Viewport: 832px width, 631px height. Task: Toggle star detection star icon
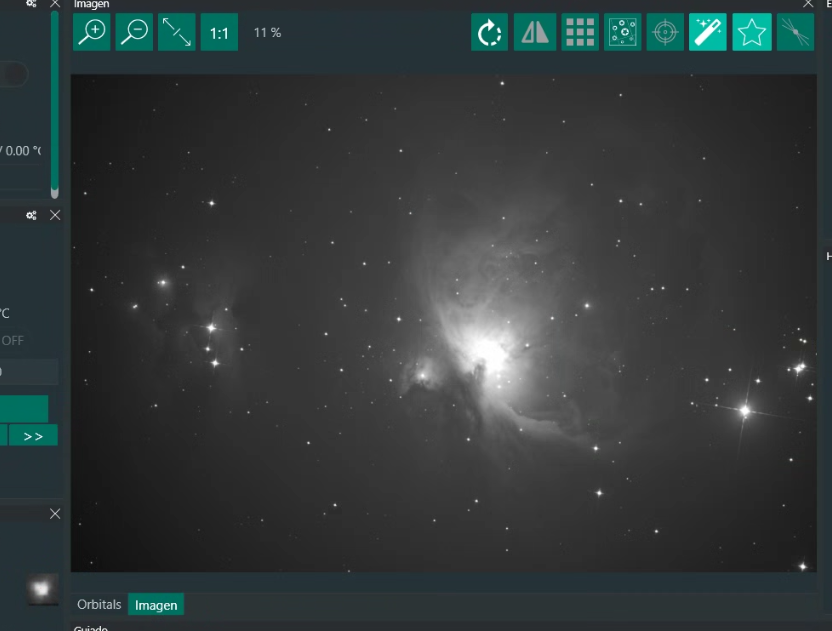(752, 32)
